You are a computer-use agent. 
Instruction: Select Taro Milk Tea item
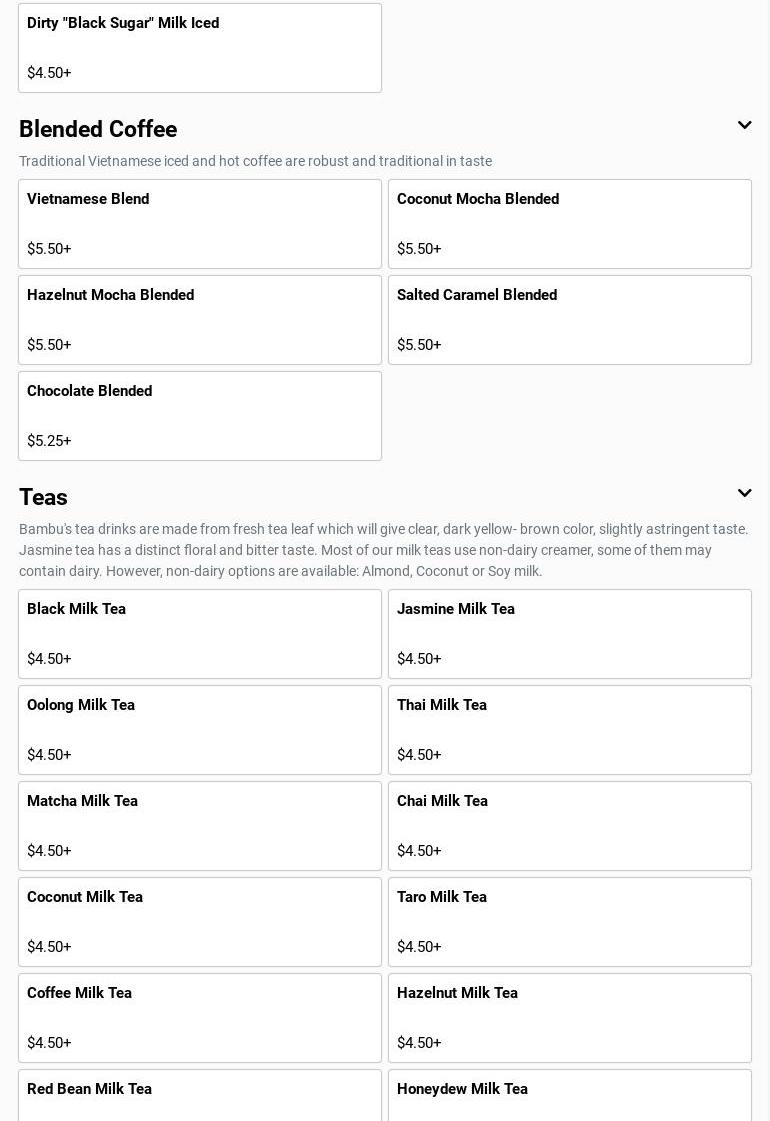click(570, 922)
